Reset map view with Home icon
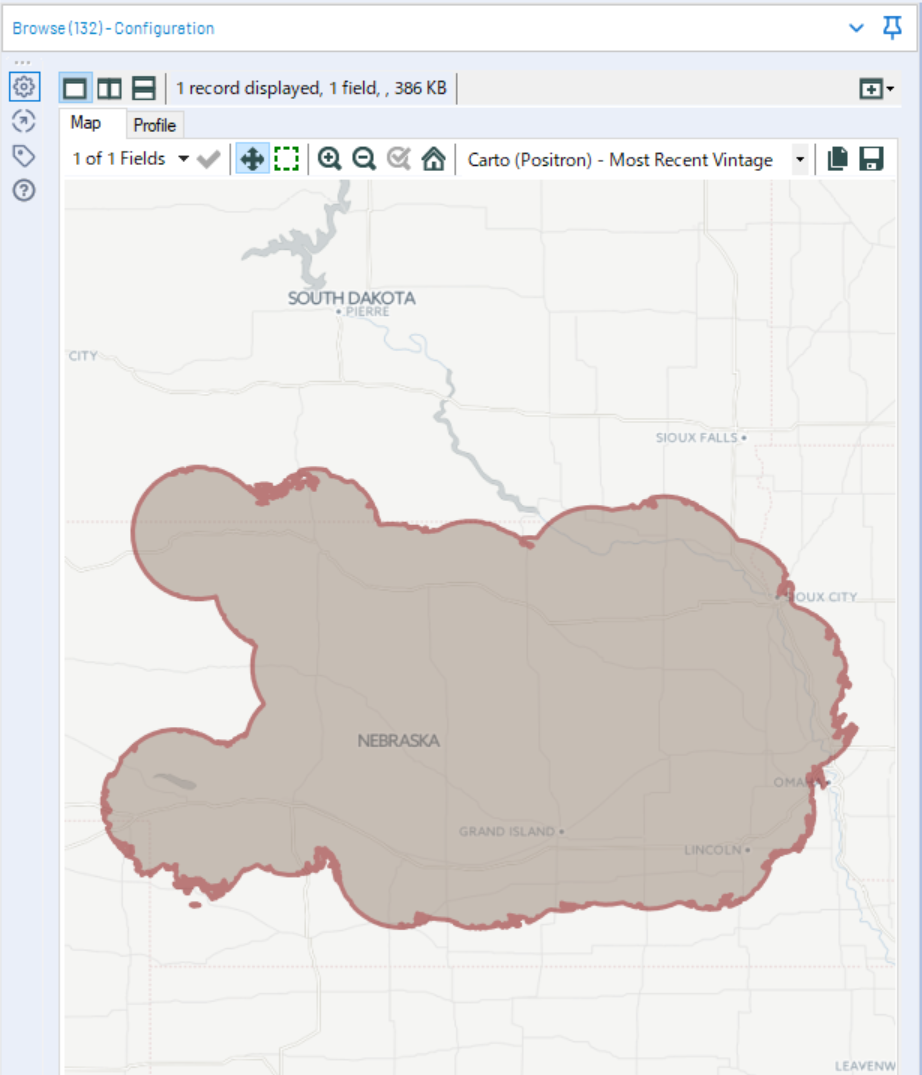 [x=433, y=159]
